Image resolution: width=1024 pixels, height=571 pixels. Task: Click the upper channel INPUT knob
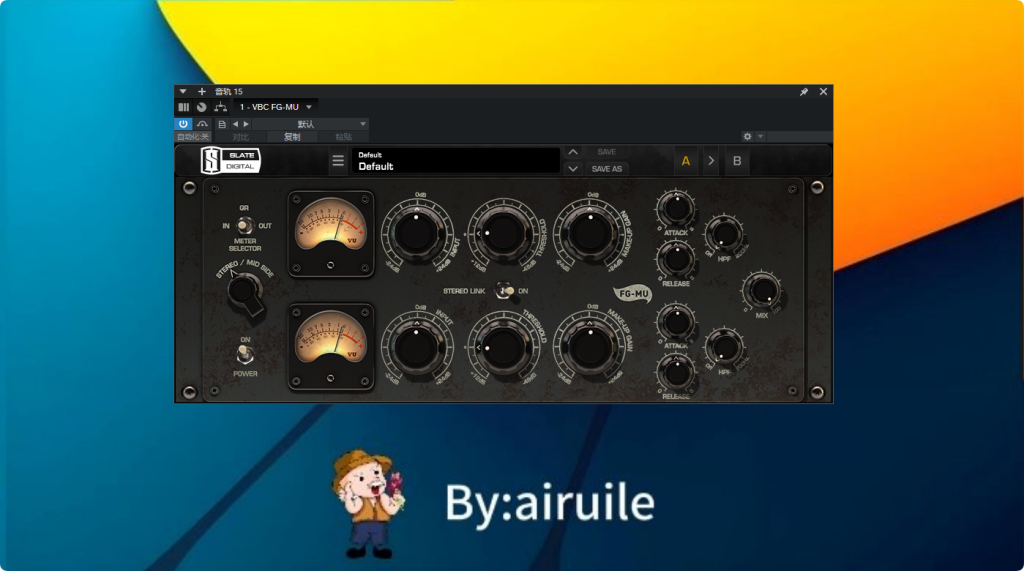pyautogui.click(x=416, y=233)
